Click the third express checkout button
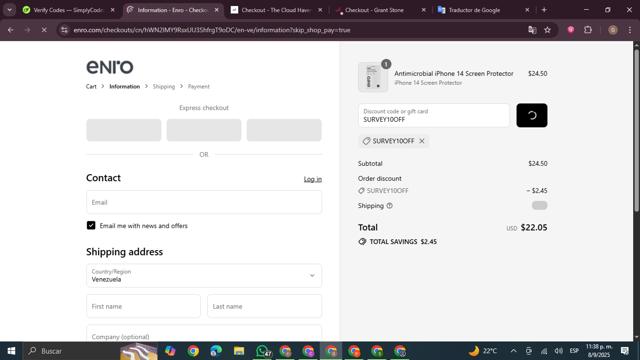640x360 pixels. click(284, 130)
